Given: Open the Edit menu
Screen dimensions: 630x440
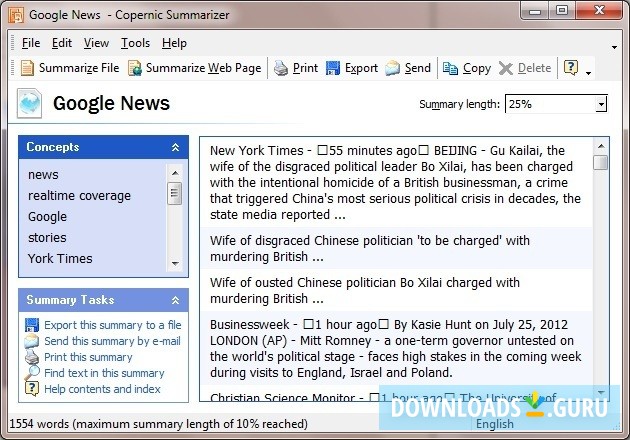Looking at the screenshot, I should point(62,43).
